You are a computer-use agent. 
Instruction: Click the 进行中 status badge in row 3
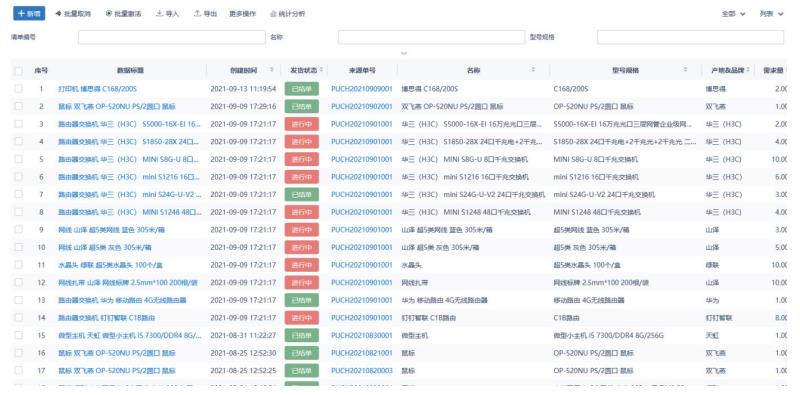click(x=302, y=124)
